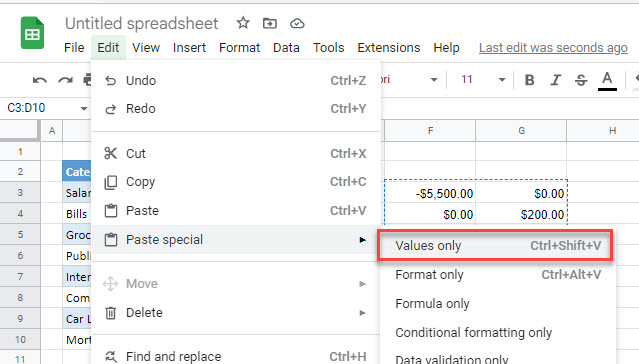Click column G header
The height and width of the screenshot is (364, 639).
[x=521, y=130]
